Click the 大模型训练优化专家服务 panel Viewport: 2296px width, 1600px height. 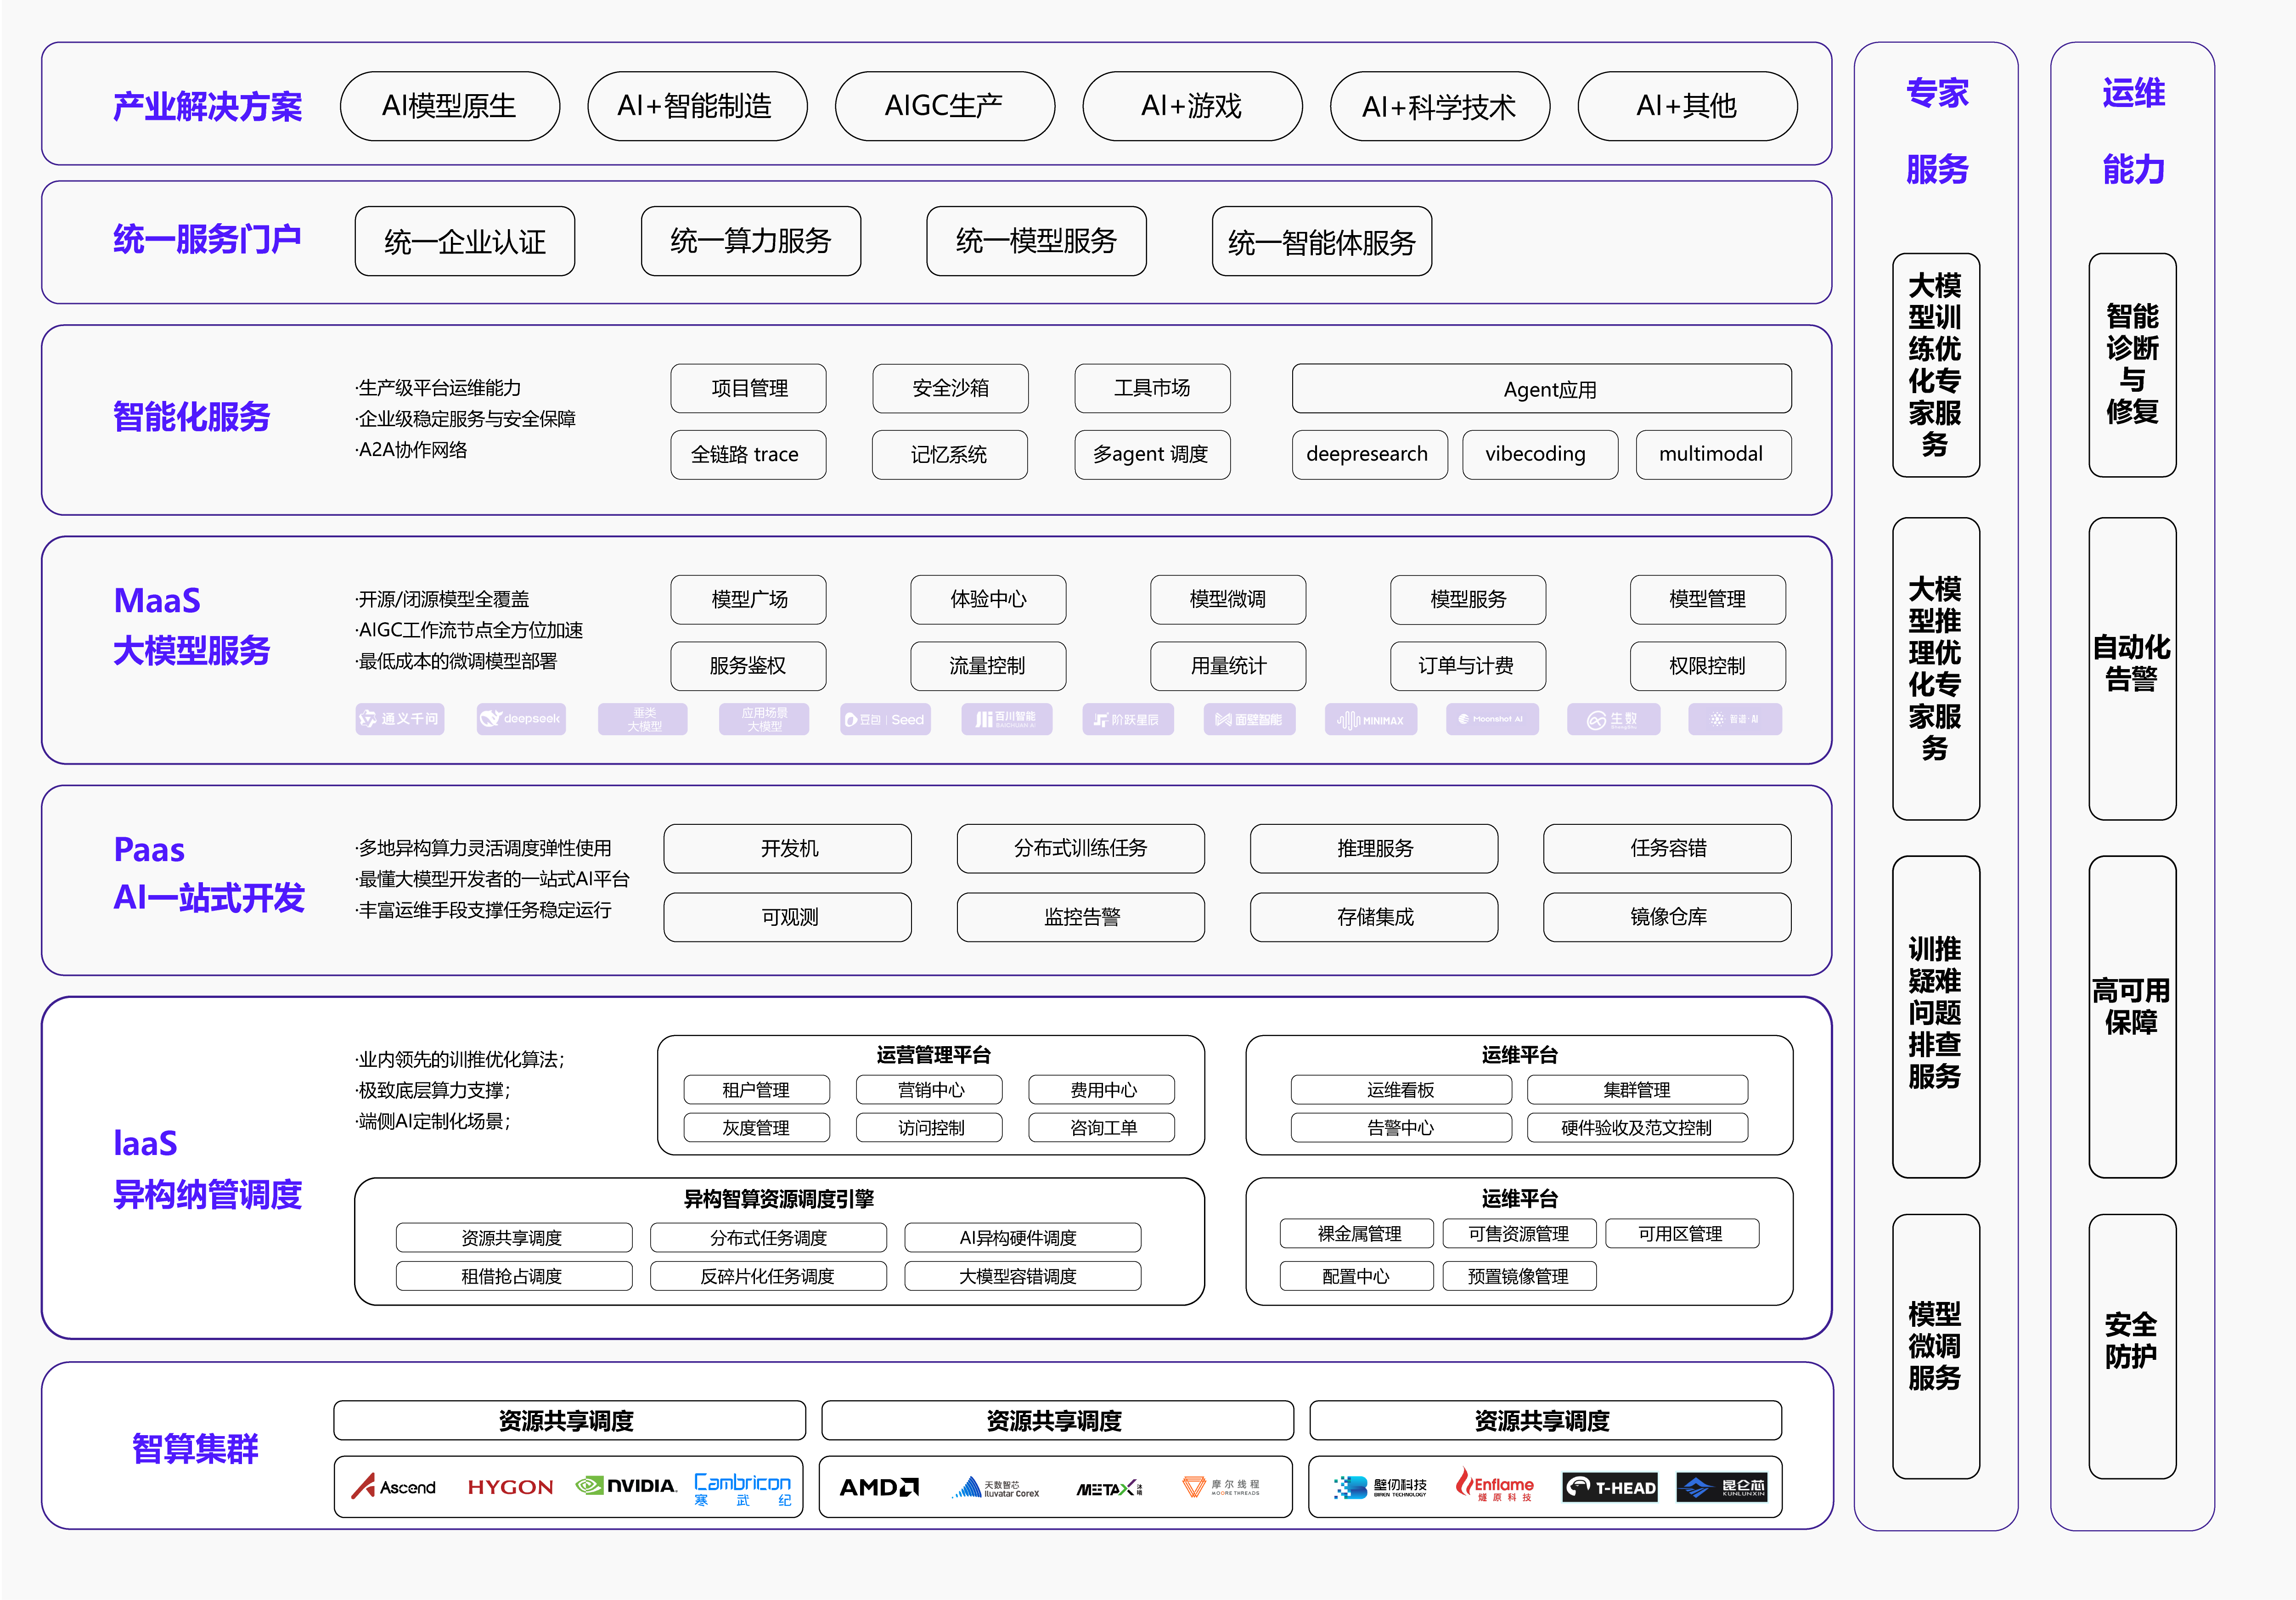[x=1936, y=365]
